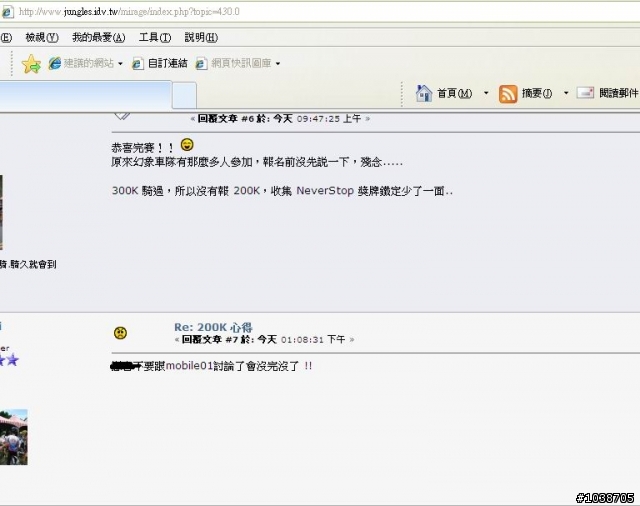Click the RSS feed 摘要 icon
The image size is (640, 506).
[508, 94]
